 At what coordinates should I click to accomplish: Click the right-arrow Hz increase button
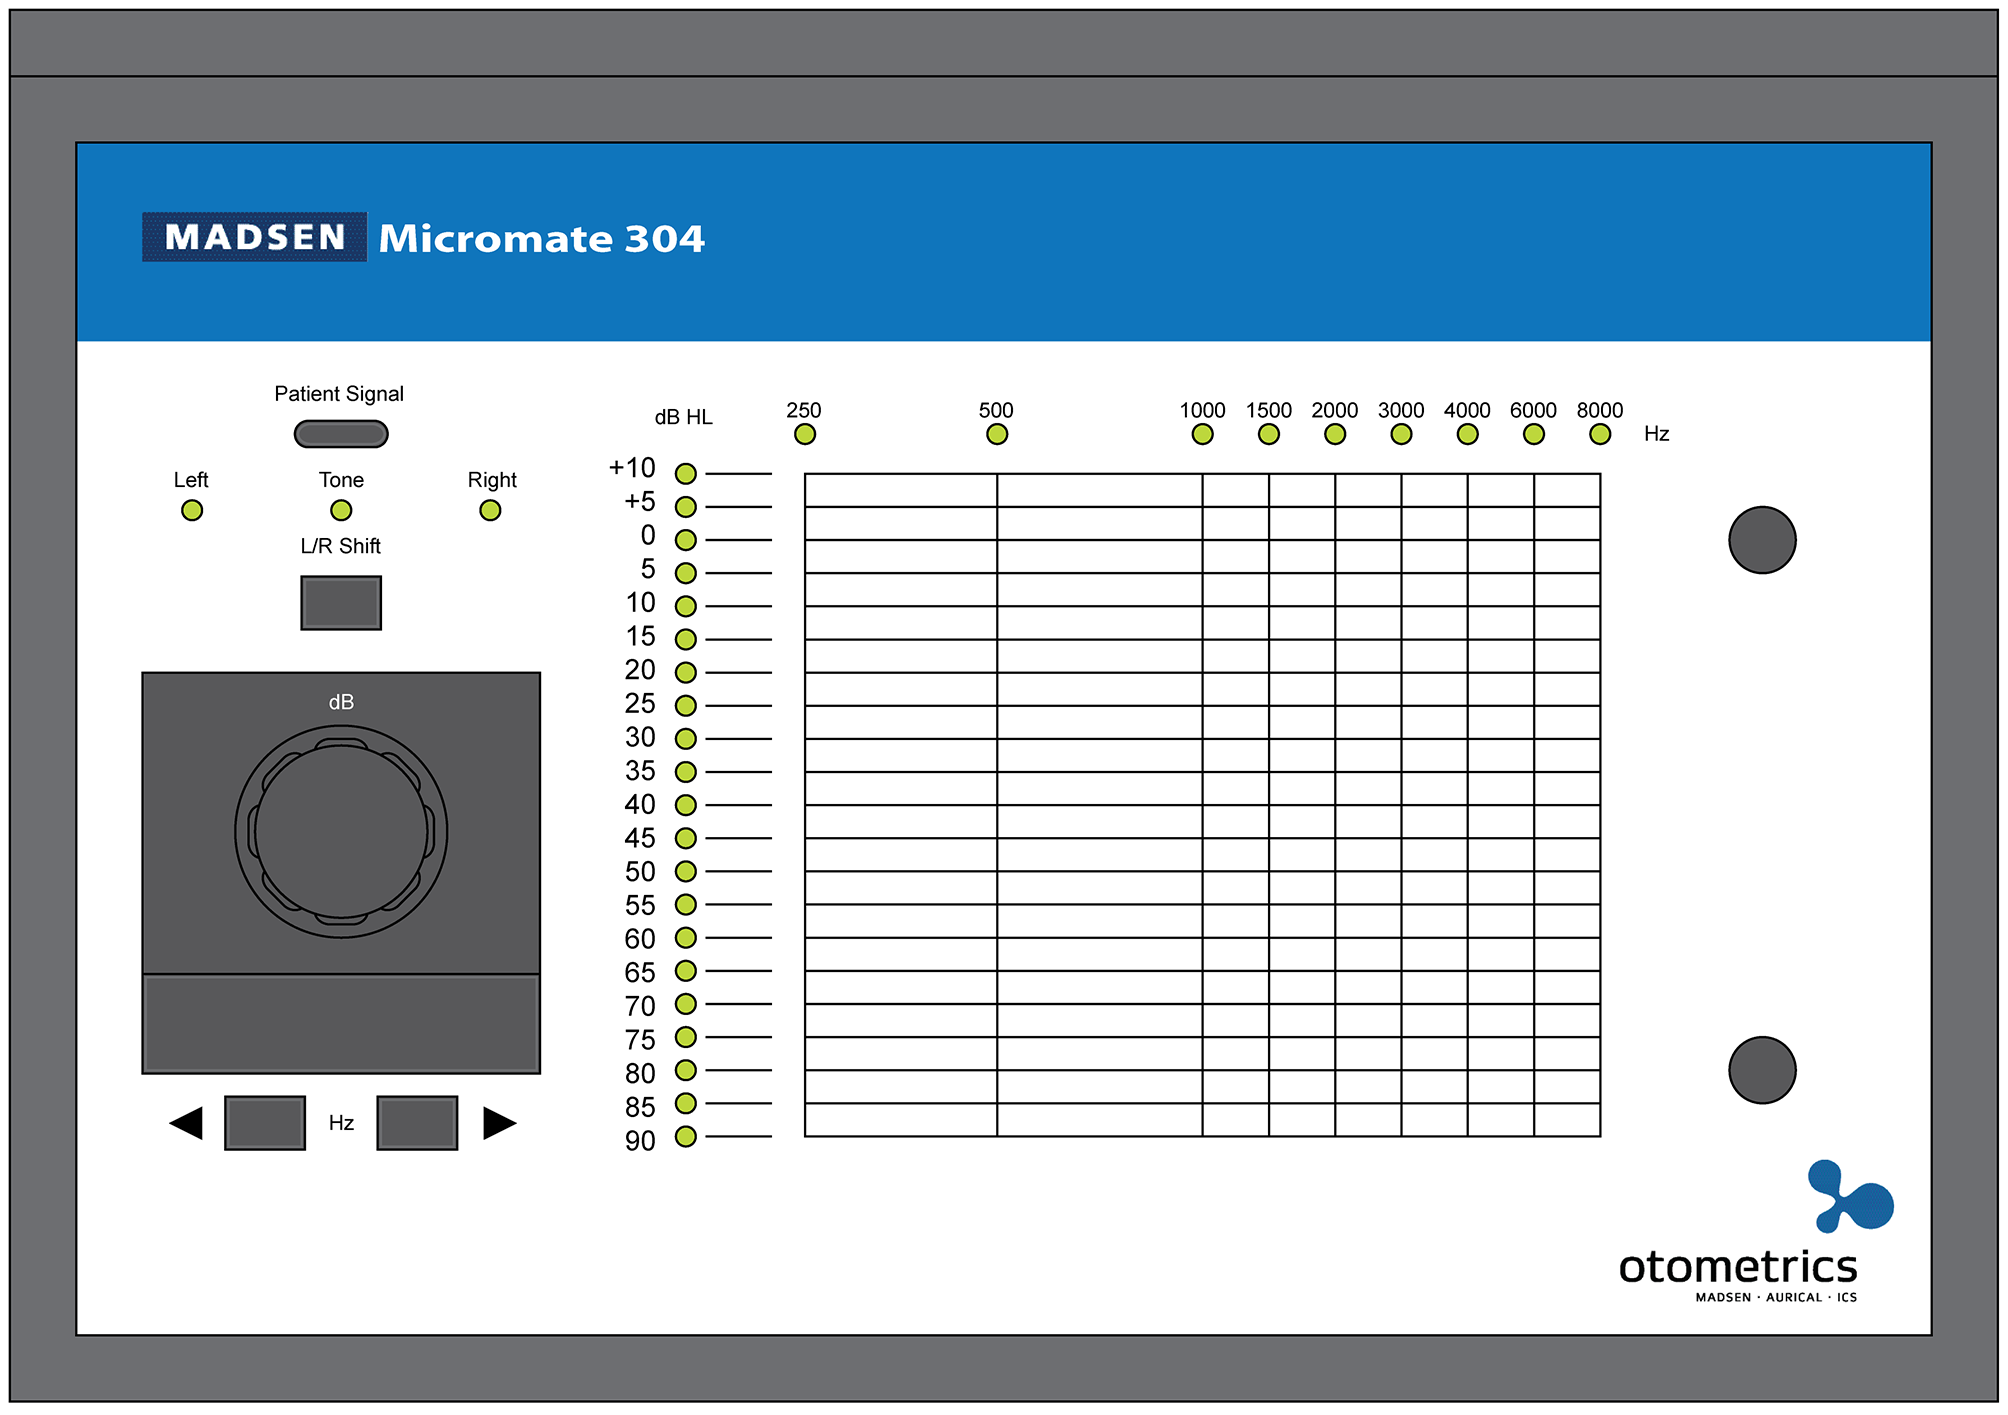pyautogui.click(x=417, y=1123)
